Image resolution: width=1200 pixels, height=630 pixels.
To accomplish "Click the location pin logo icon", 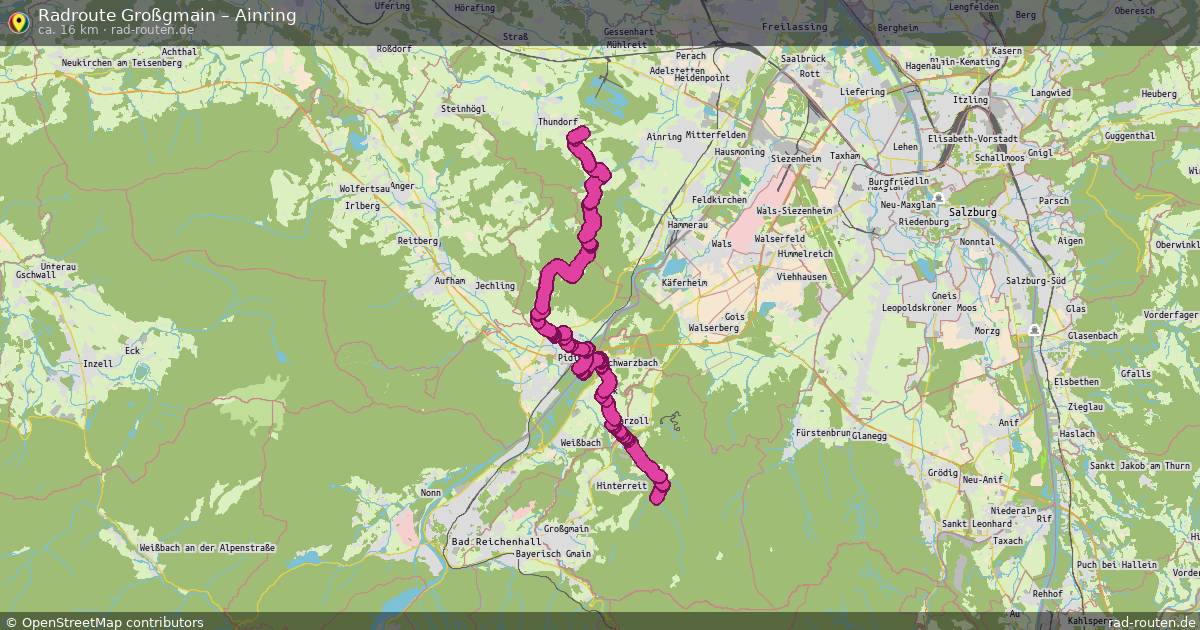I will [18, 19].
